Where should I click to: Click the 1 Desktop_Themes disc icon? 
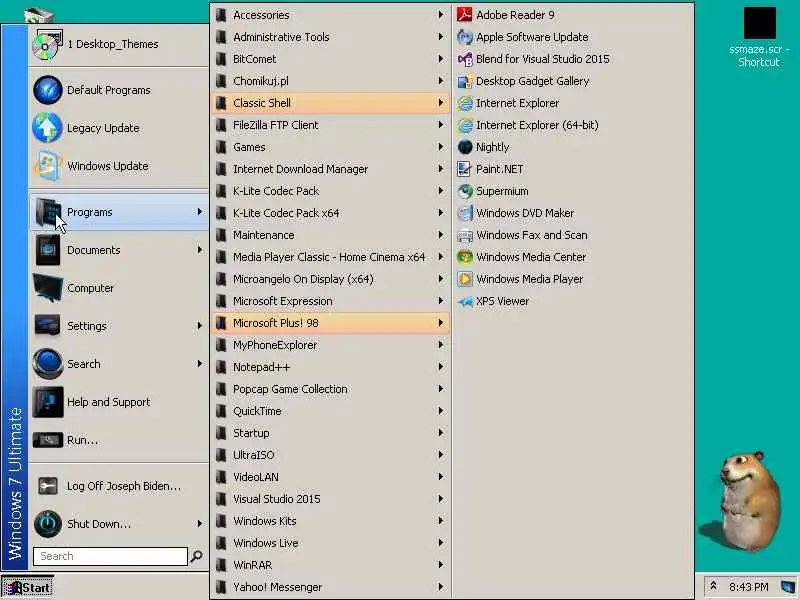47,44
